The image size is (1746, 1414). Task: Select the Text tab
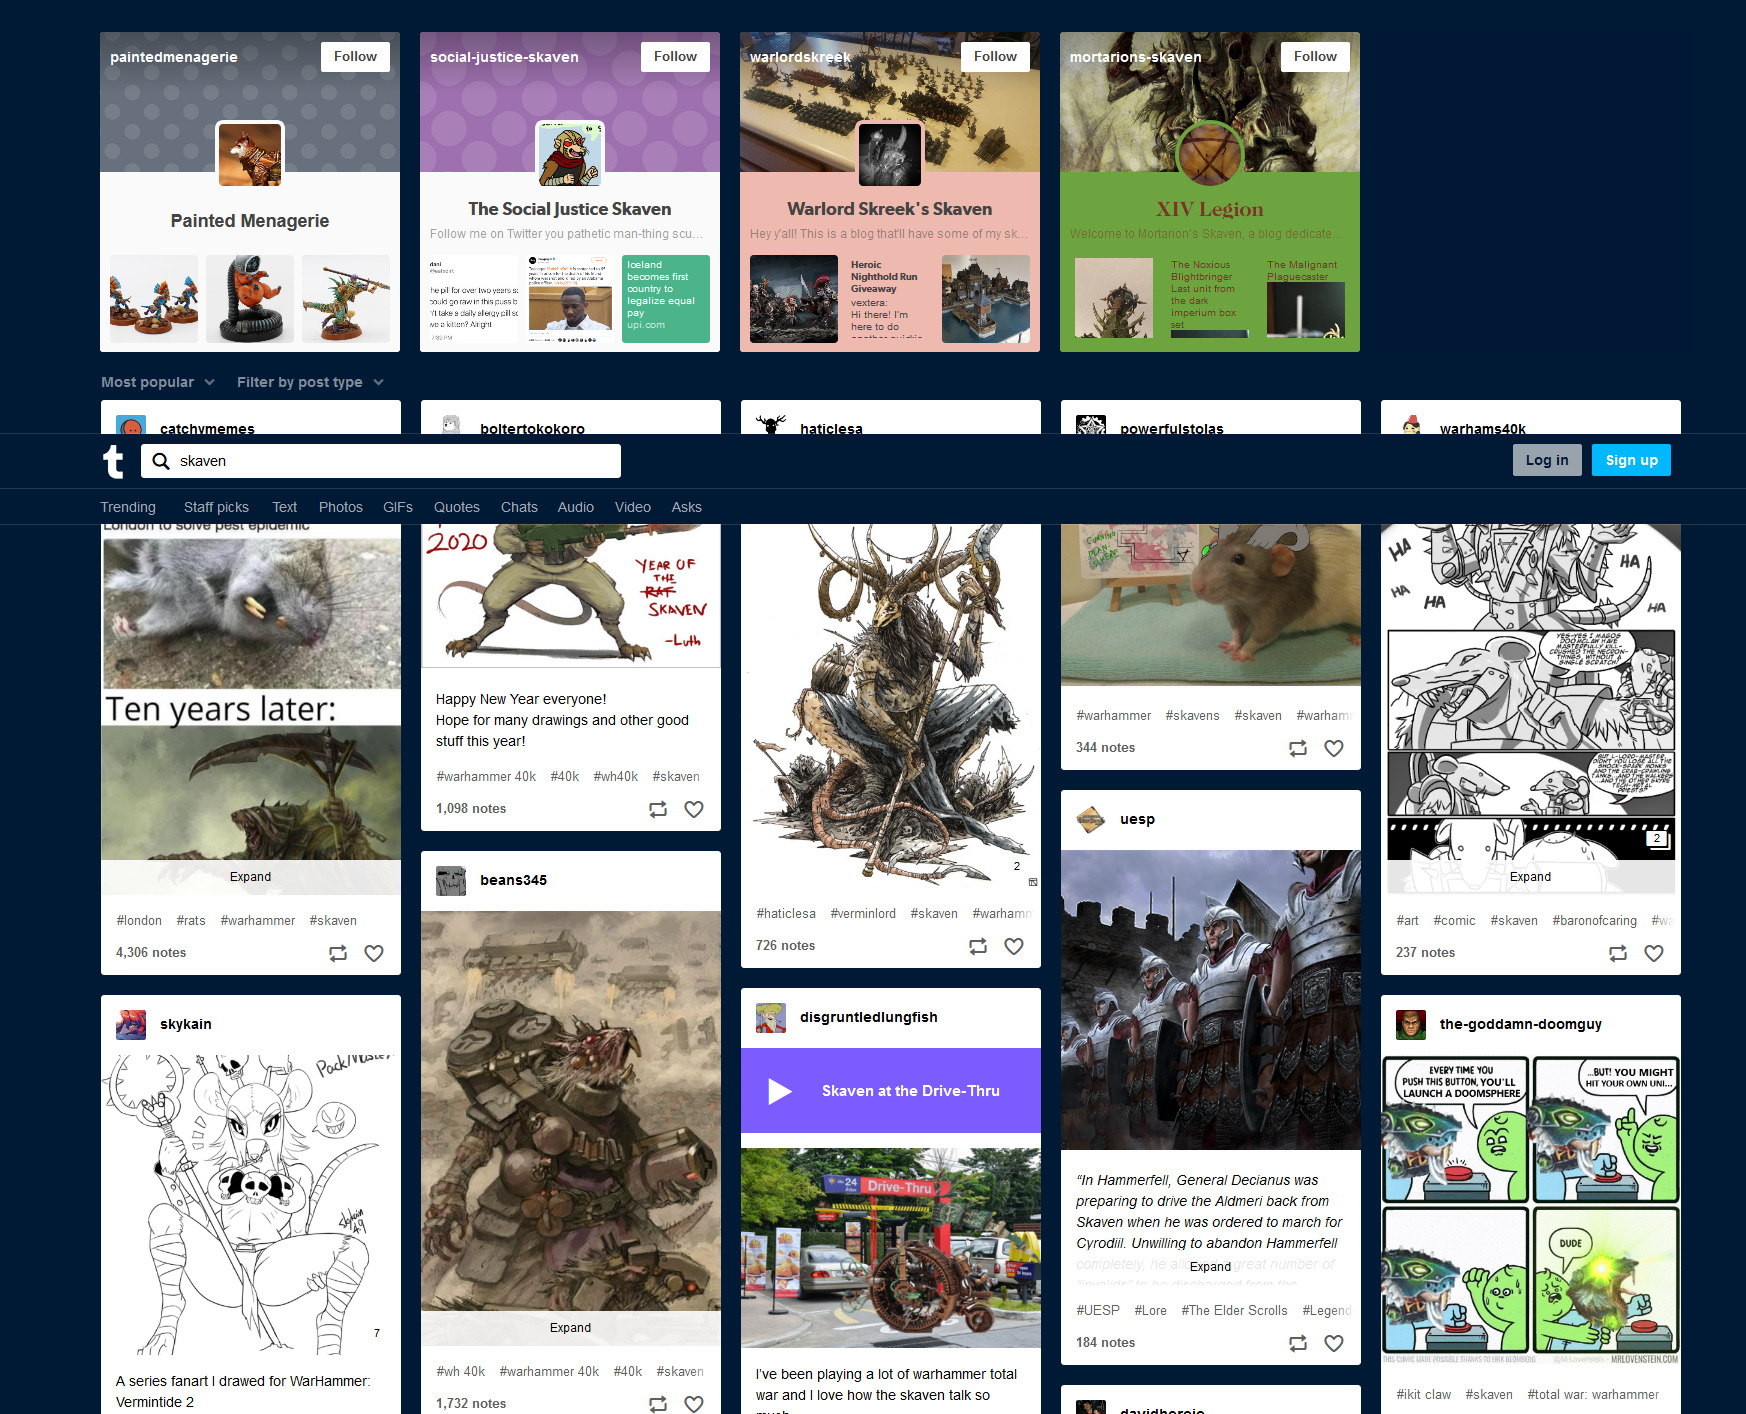[x=284, y=507]
